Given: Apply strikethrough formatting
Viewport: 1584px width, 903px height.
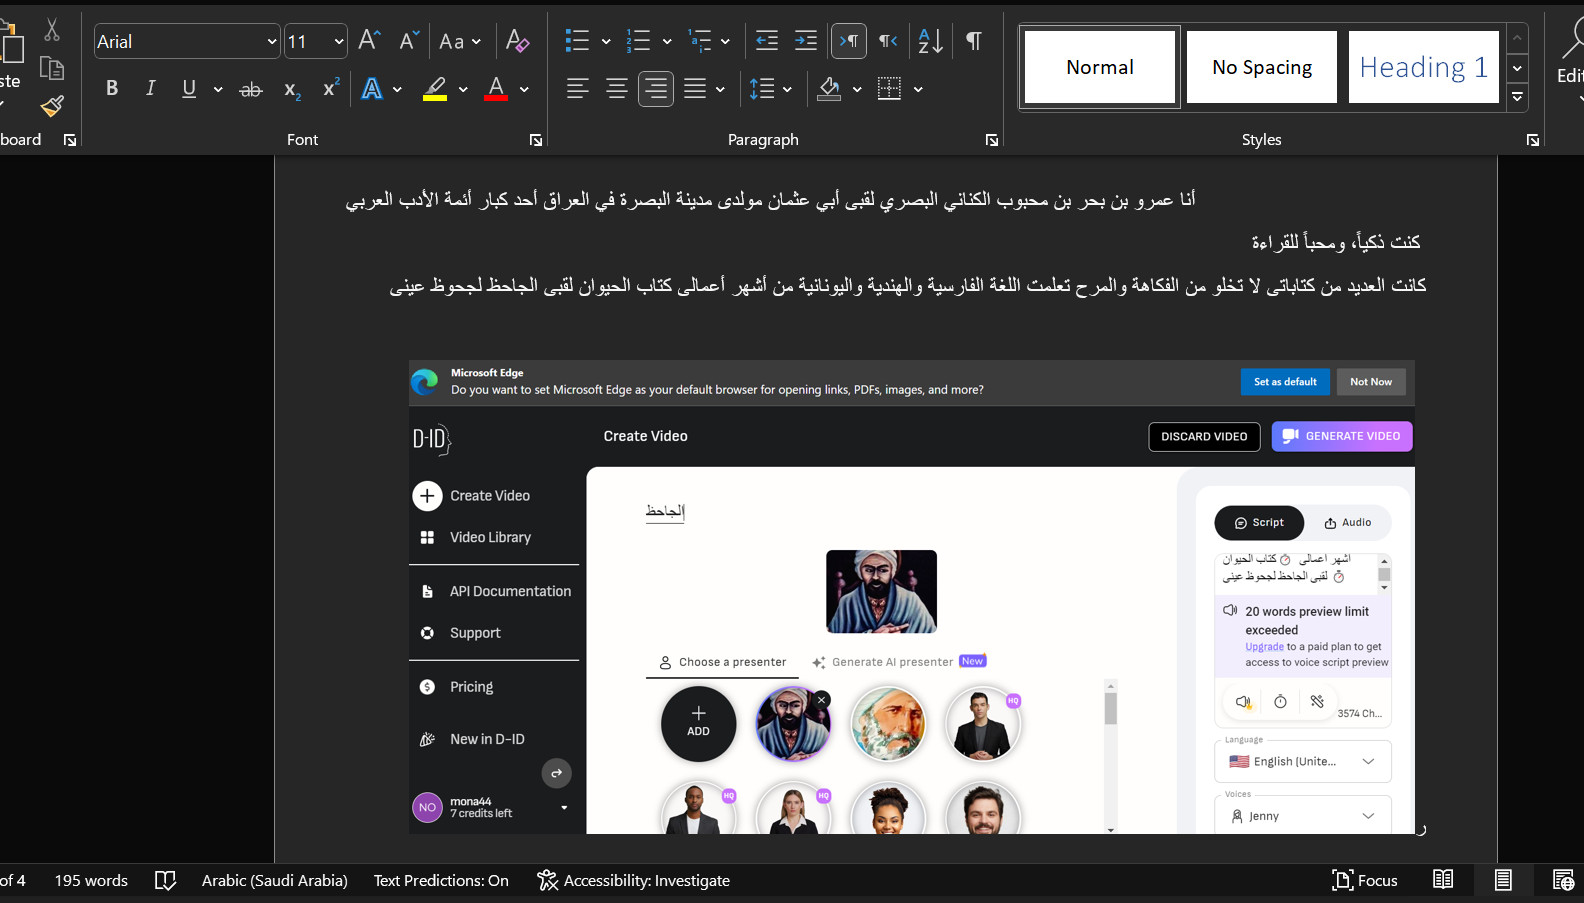Looking at the screenshot, I should click(251, 89).
